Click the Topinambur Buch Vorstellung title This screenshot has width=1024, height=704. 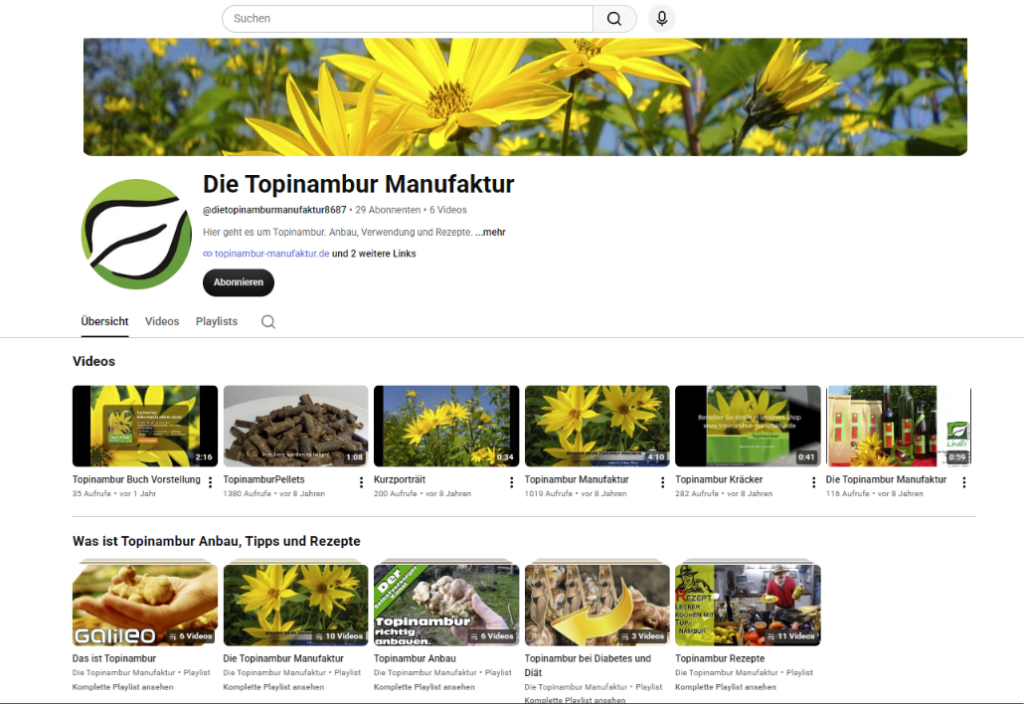(x=136, y=479)
